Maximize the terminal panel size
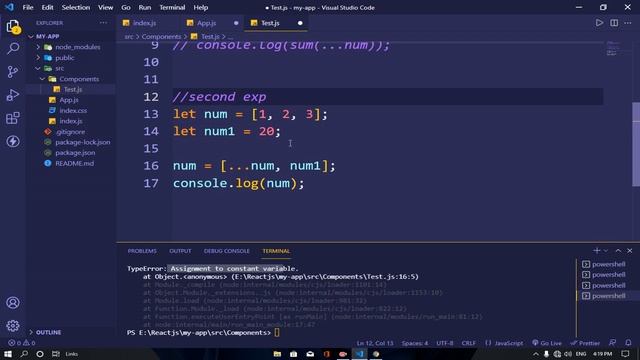The height and width of the screenshot is (360, 640). pos(618,251)
